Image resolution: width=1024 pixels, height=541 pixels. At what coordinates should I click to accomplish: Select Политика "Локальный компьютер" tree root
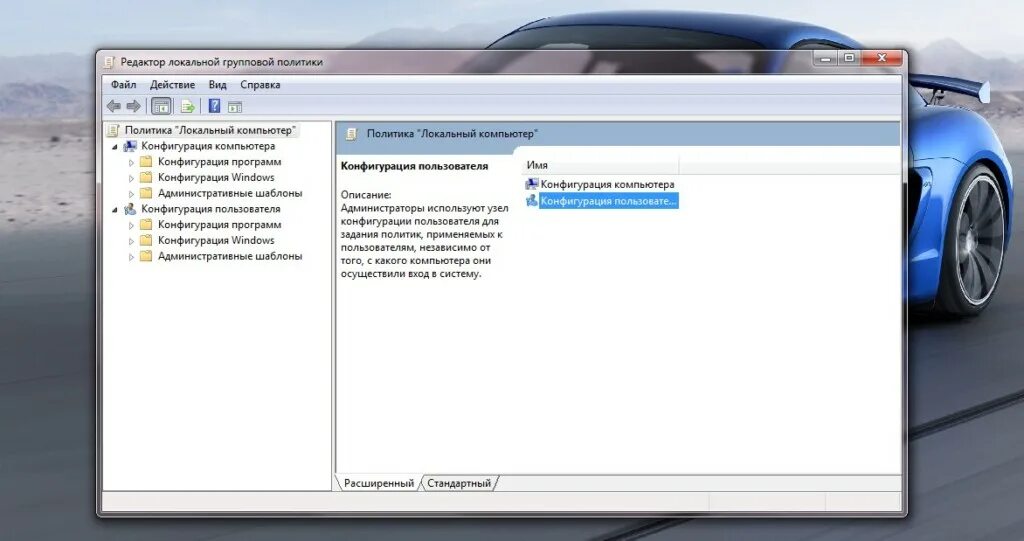coord(210,130)
